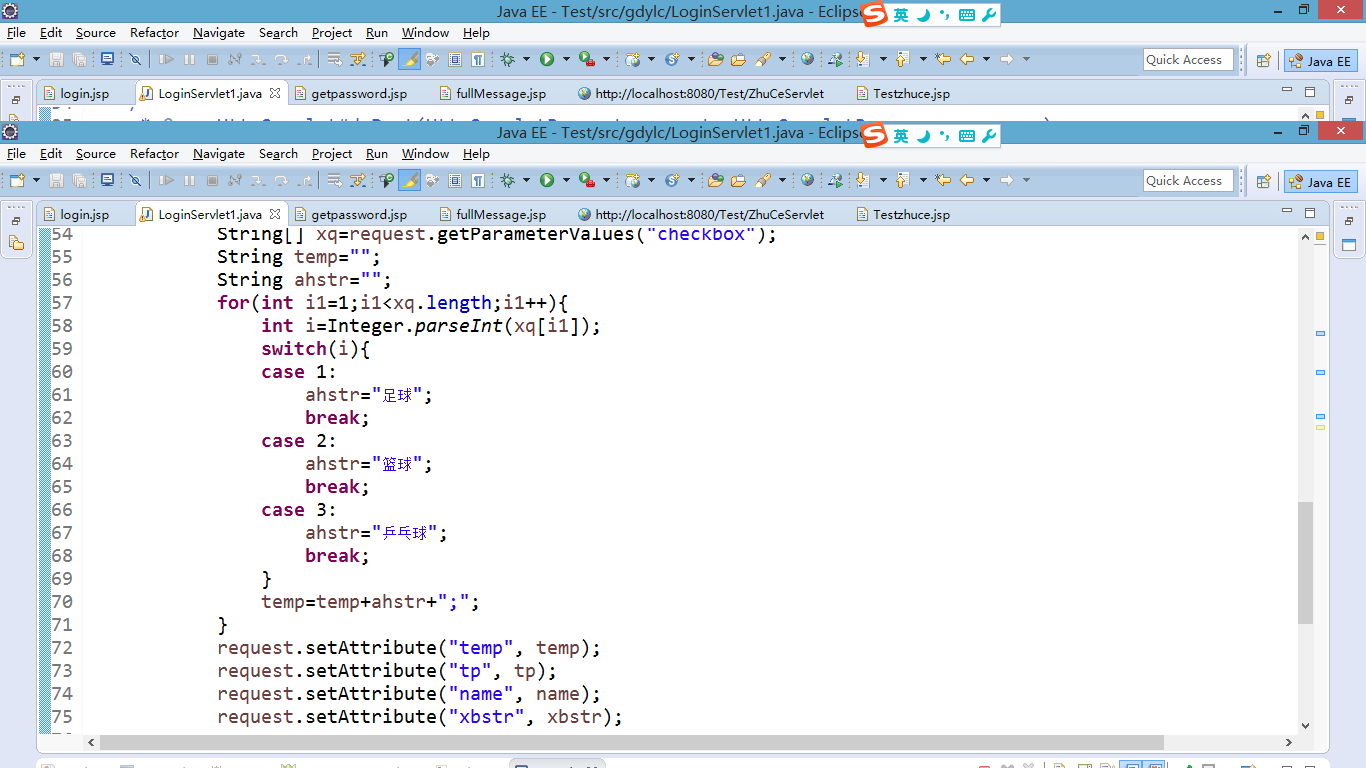The width and height of the screenshot is (1366, 768).
Task: Click Open Type folder icon in front window
Action: coord(716,180)
